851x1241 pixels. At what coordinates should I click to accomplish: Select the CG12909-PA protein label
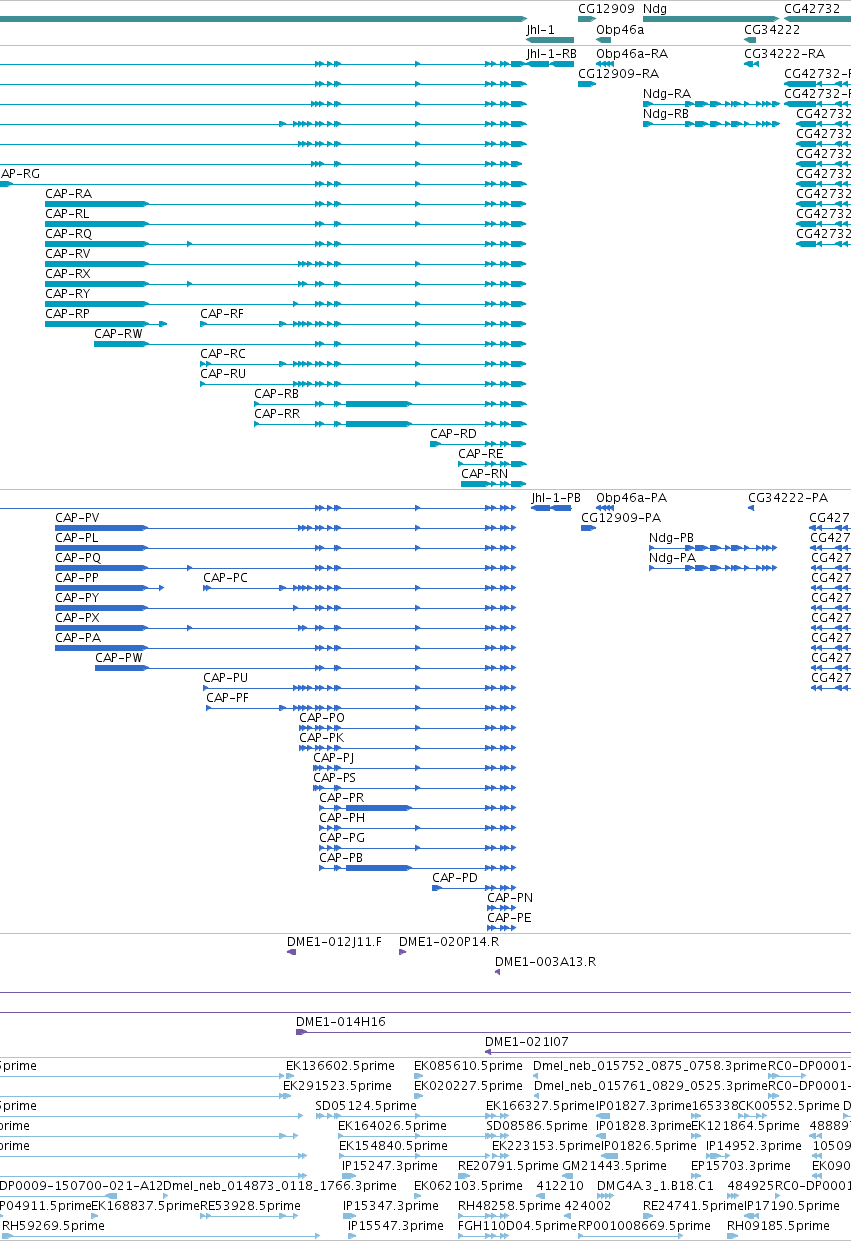(x=621, y=518)
